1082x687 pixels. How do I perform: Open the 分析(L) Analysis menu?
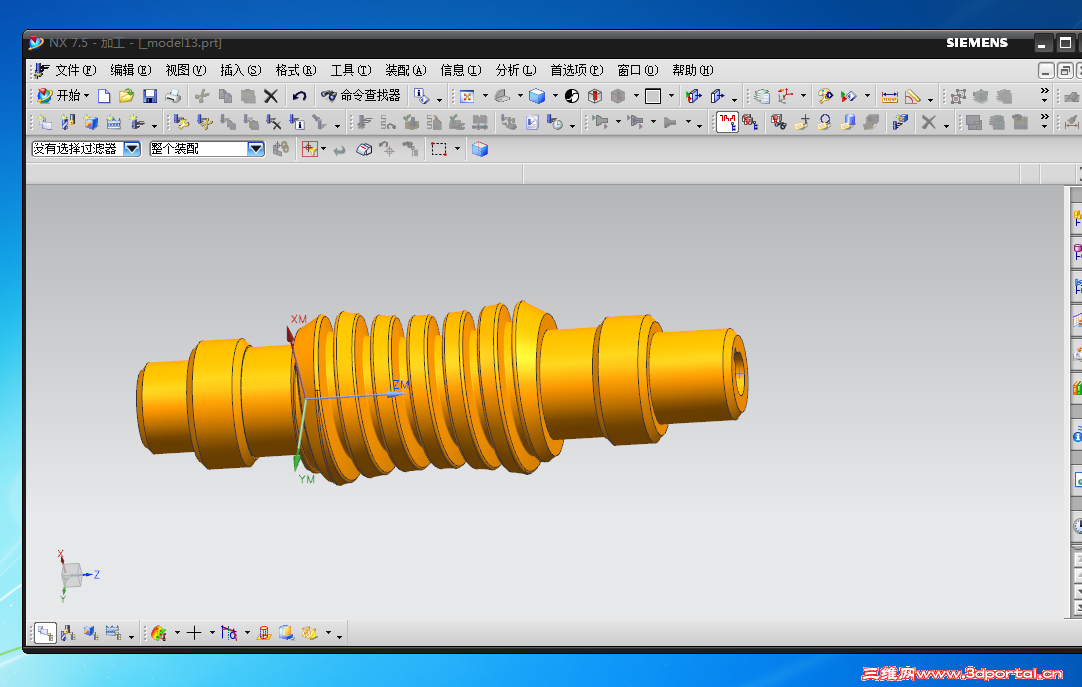pos(515,70)
